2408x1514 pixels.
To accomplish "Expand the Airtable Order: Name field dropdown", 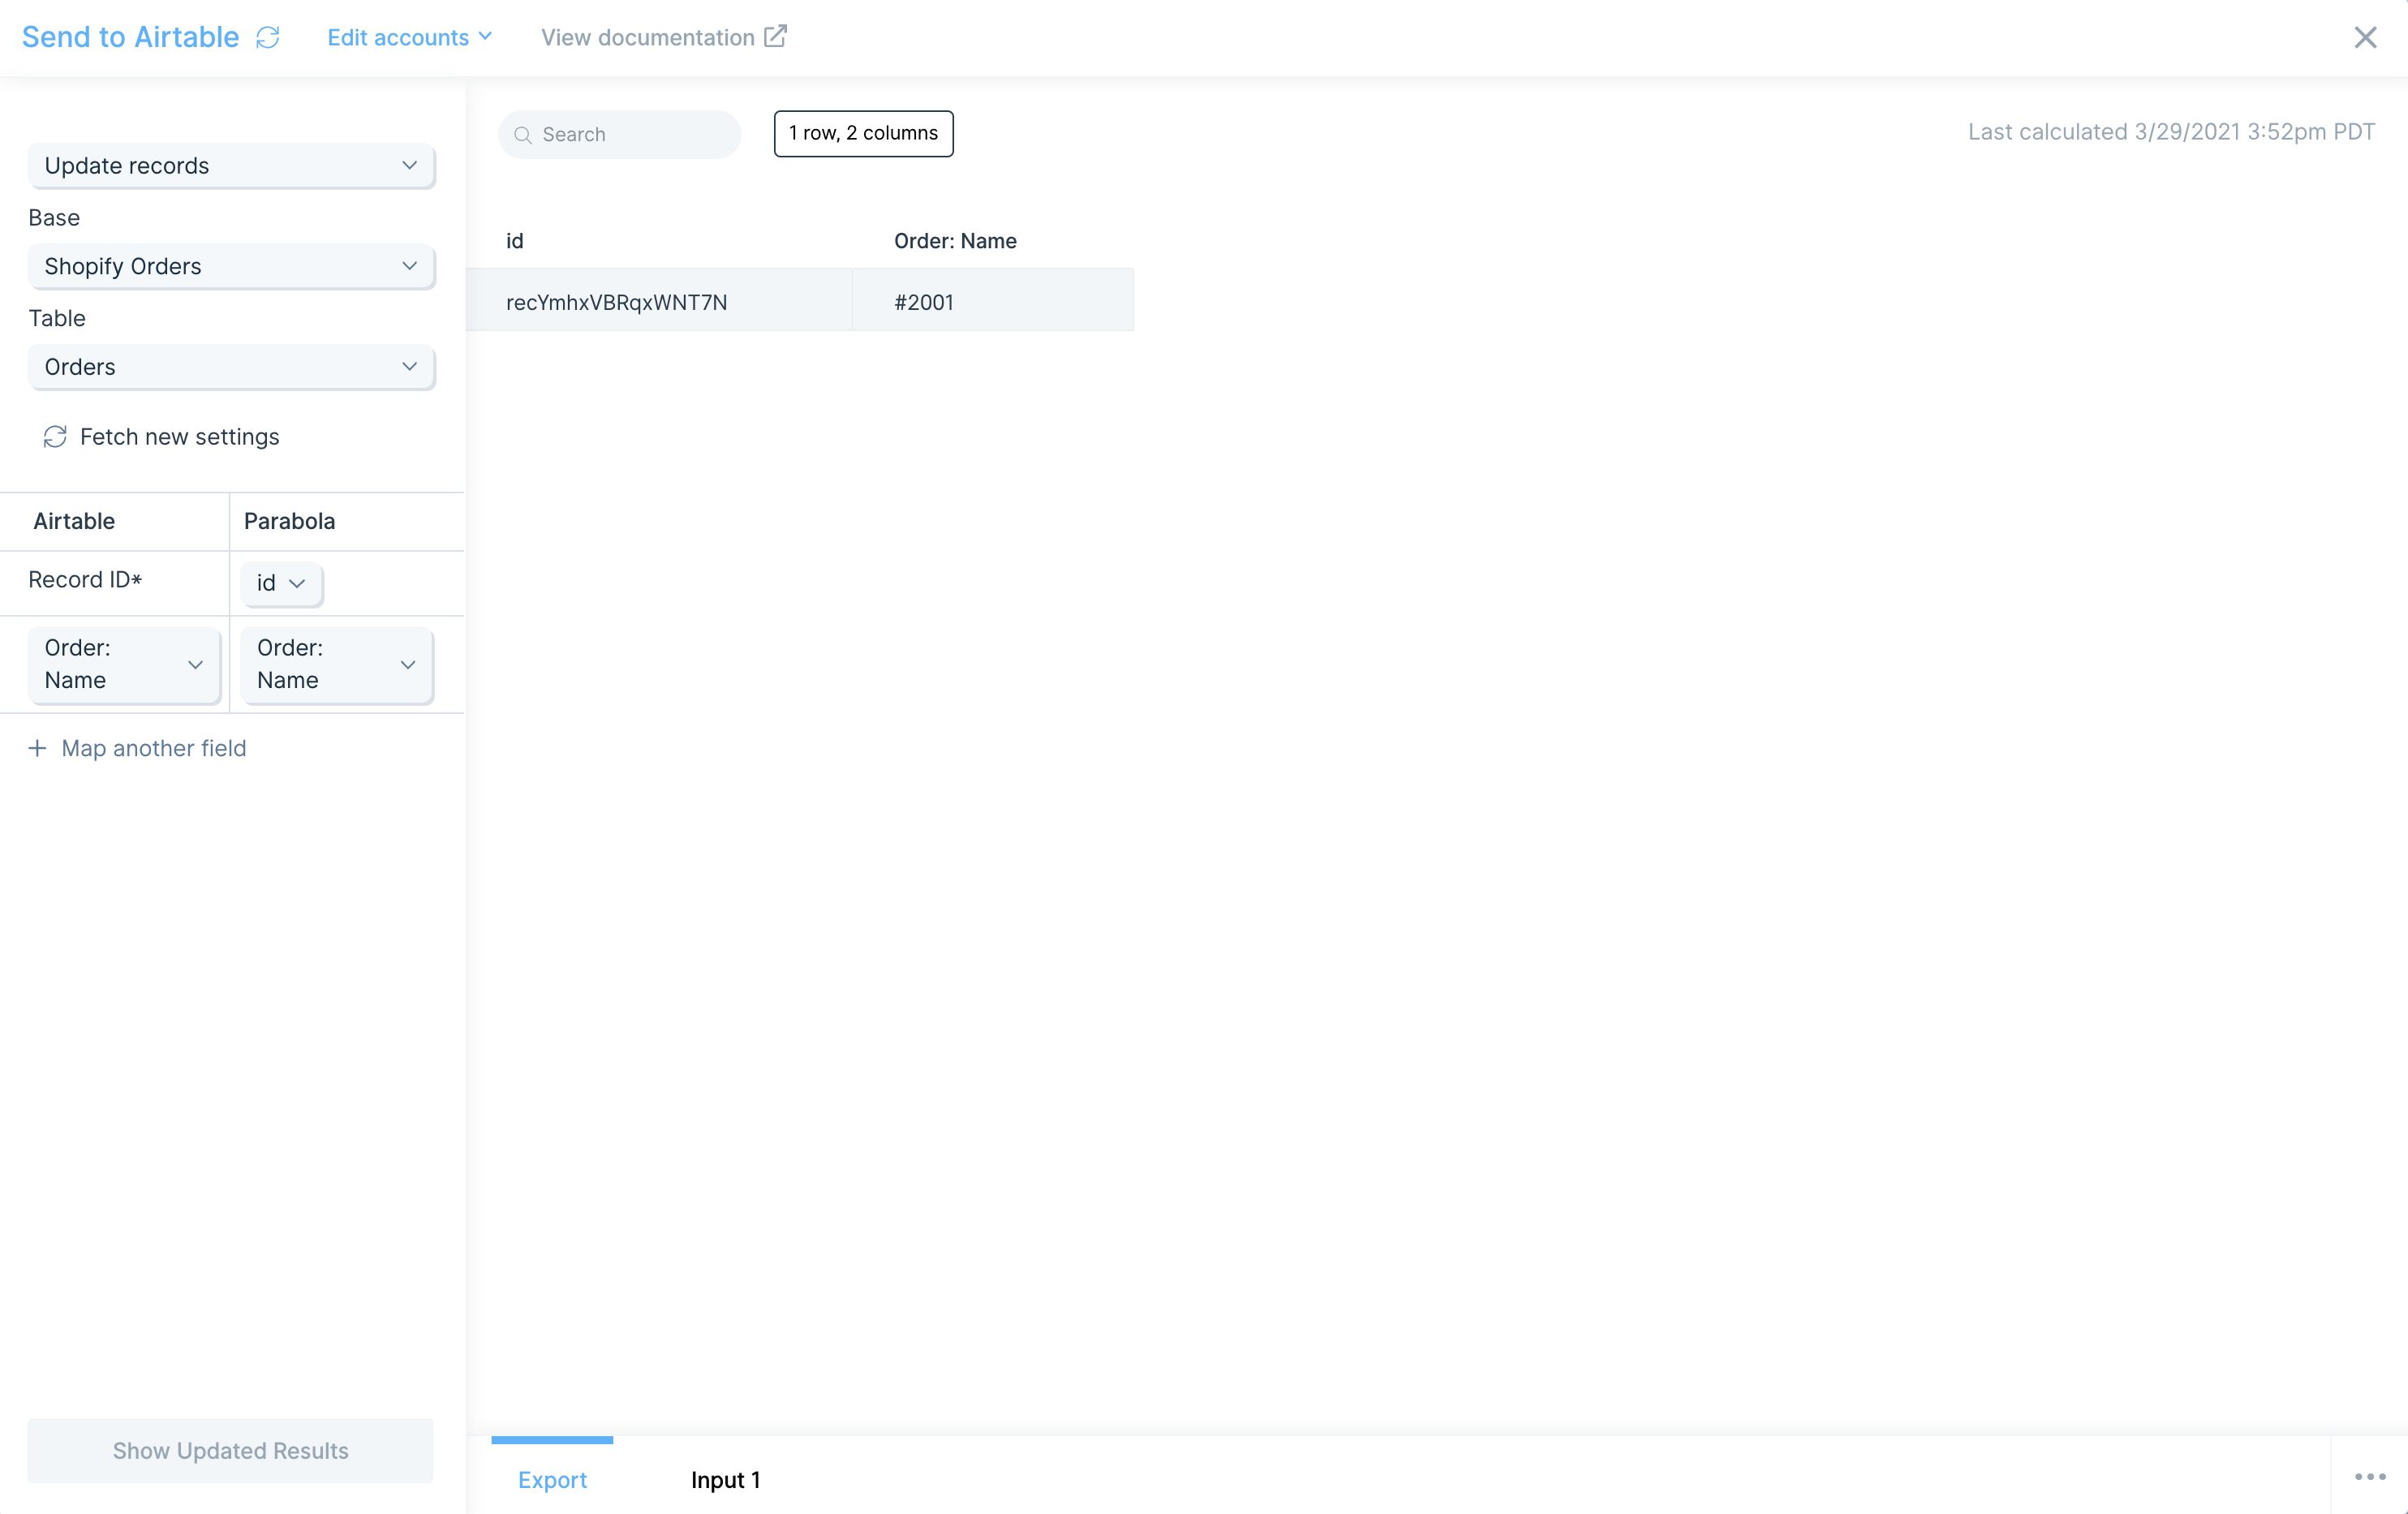I will (124, 664).
